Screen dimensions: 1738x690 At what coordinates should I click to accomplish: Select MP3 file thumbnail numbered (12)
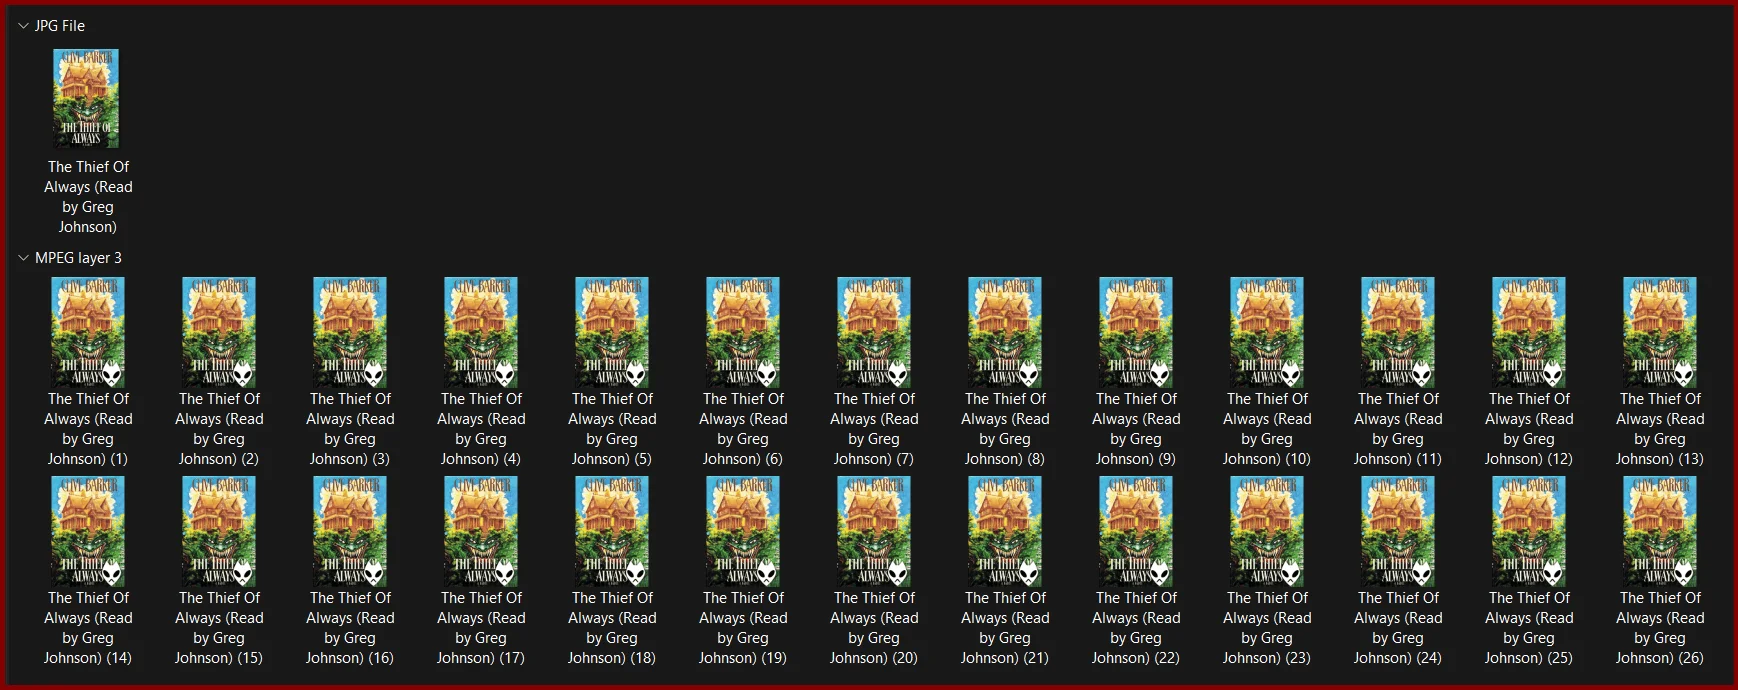1529,333
